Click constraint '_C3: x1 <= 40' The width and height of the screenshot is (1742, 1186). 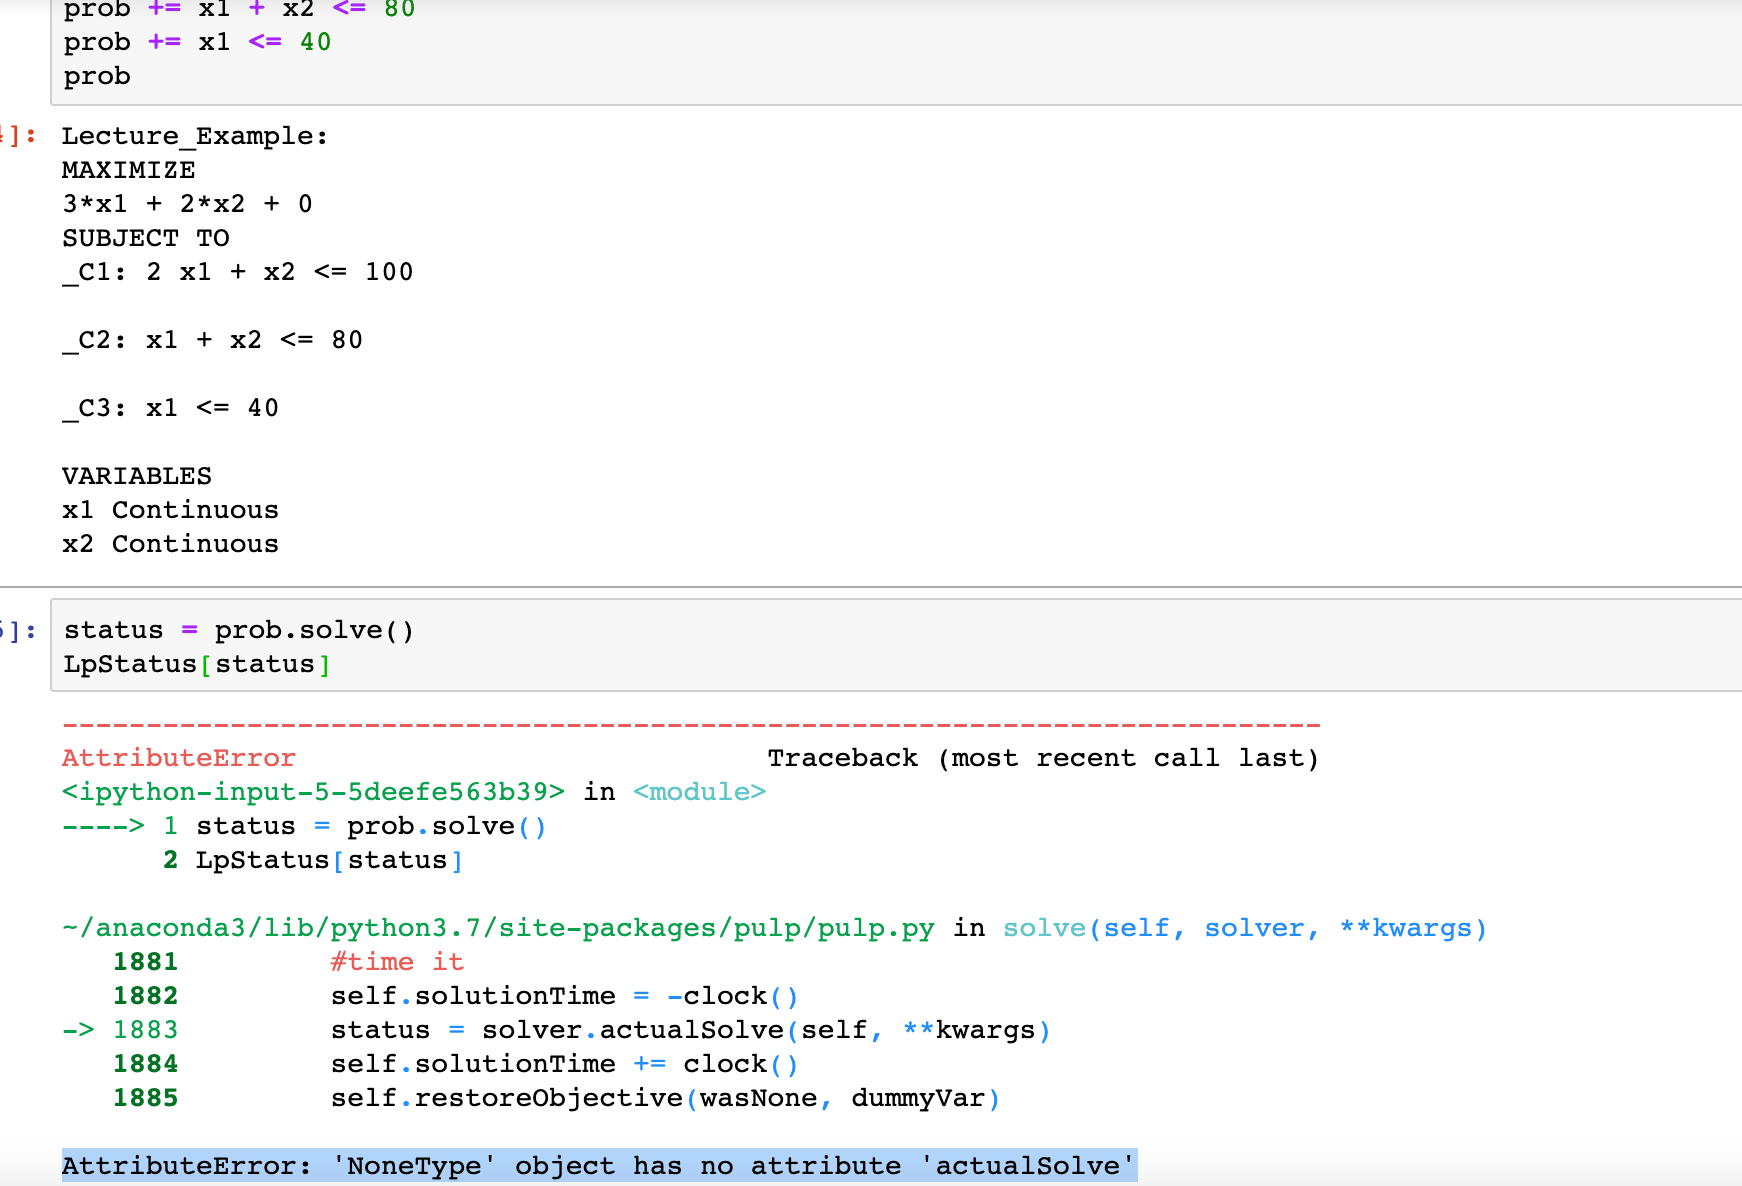coord(170,408)
